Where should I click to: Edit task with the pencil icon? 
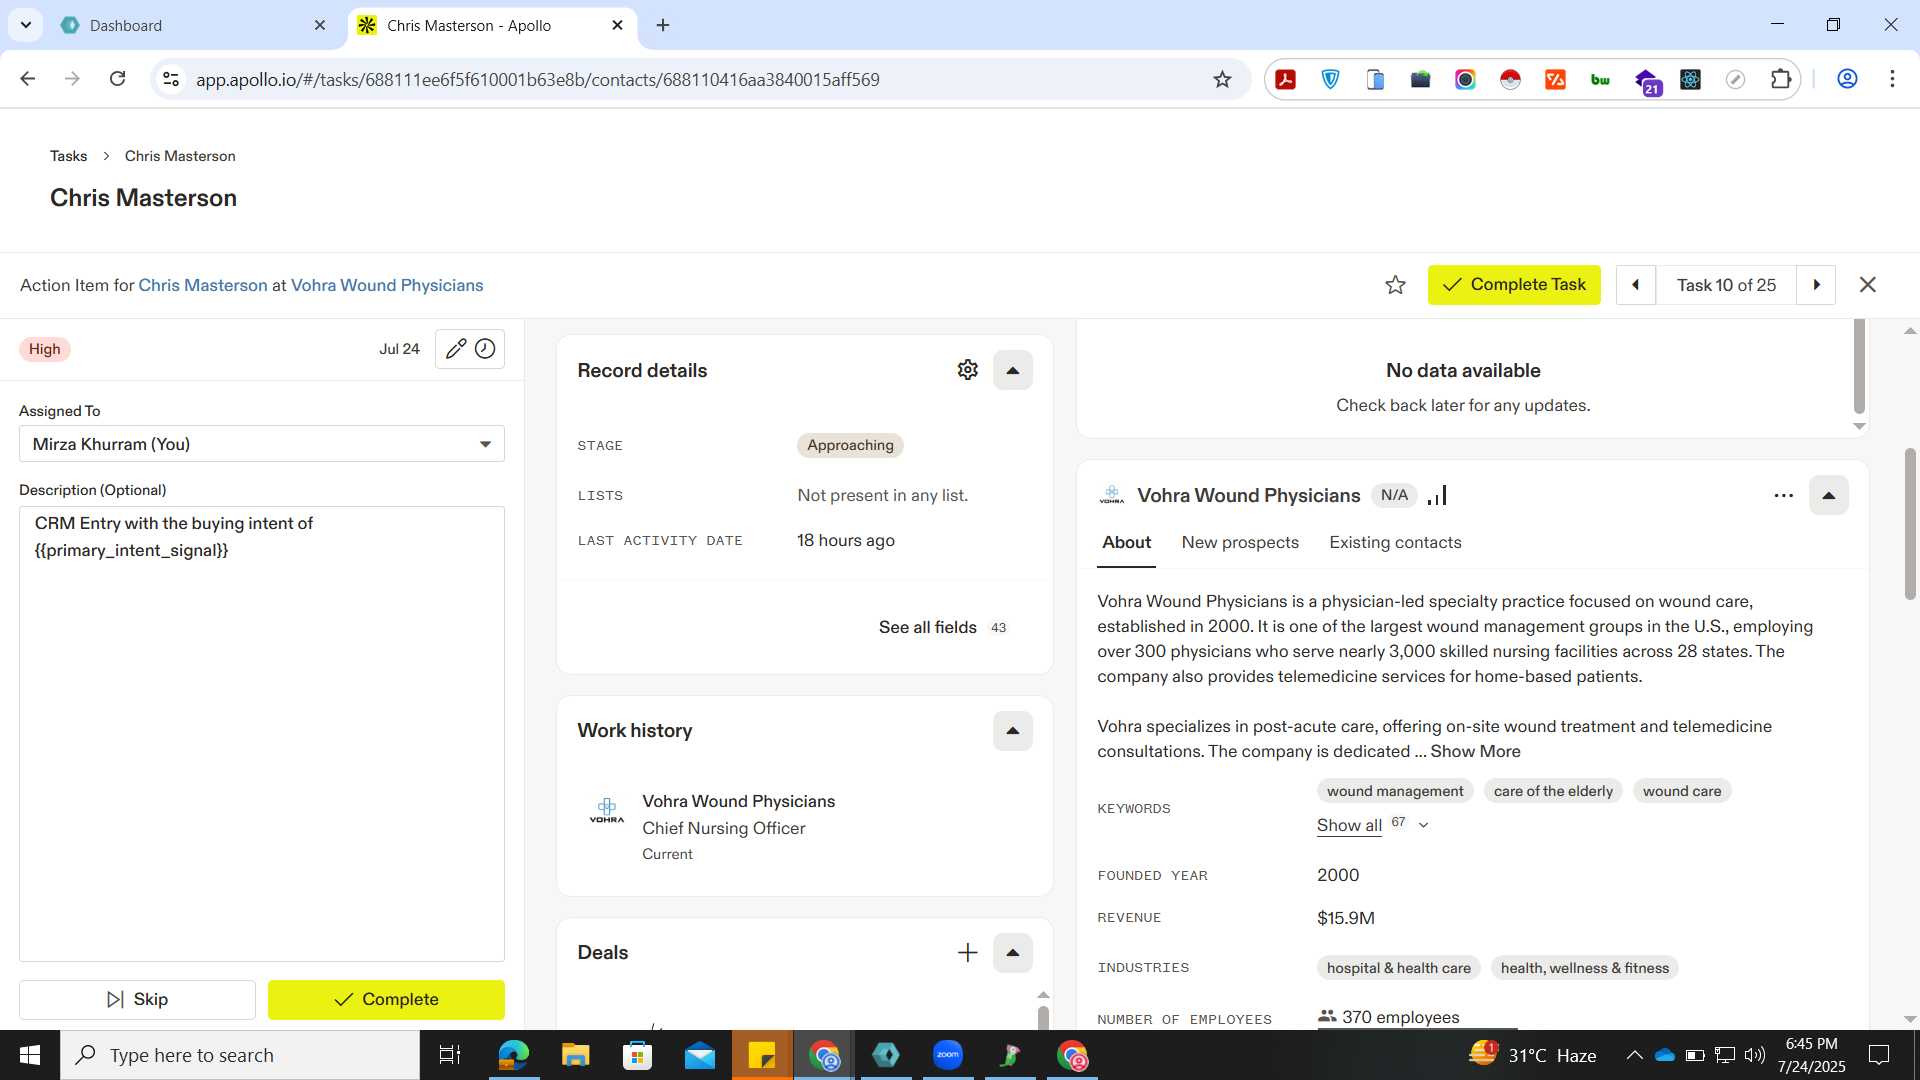[456, 349]
